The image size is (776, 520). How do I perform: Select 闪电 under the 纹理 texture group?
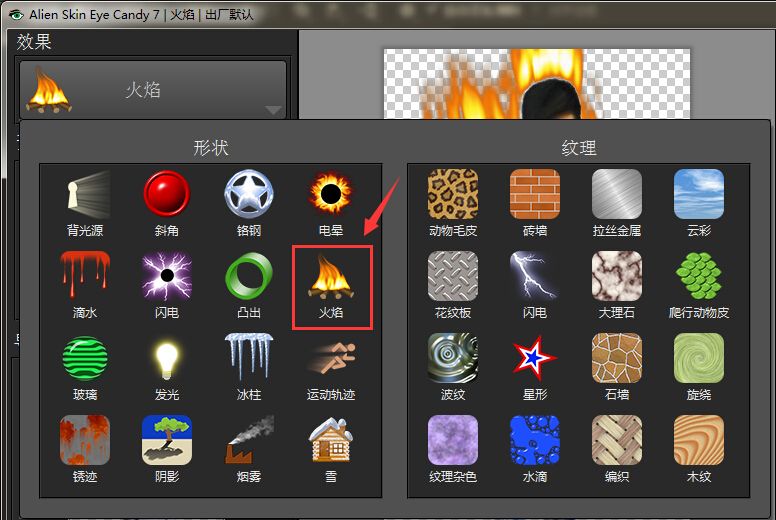[x=535, y=285]
